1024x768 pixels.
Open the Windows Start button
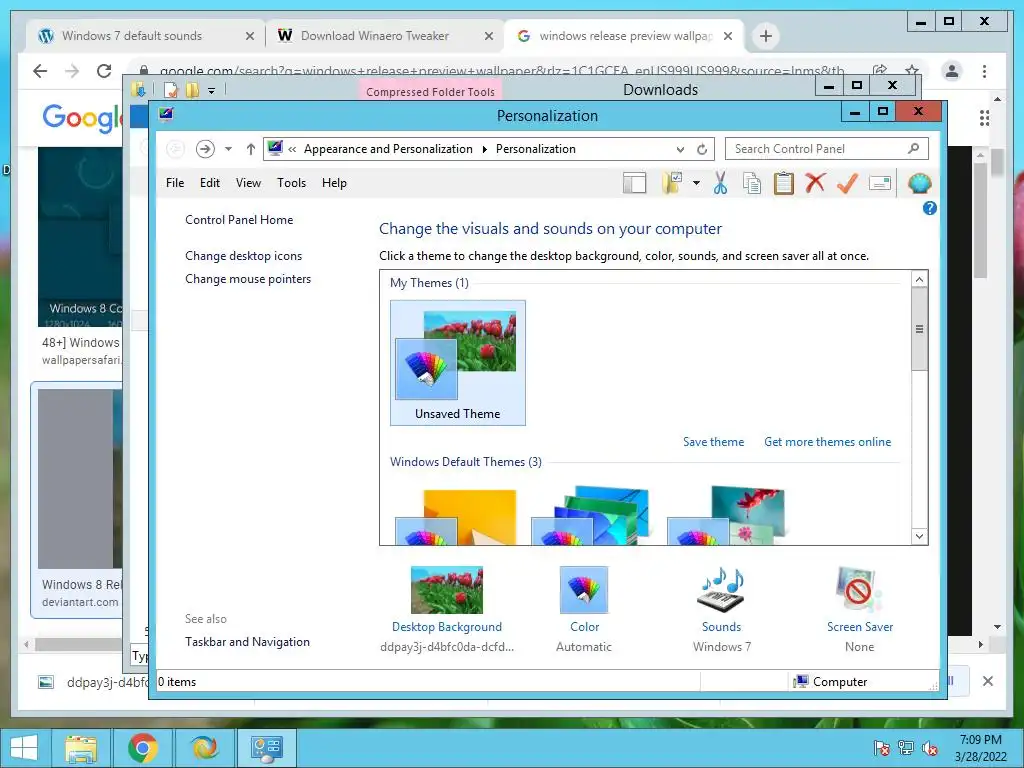click(24, 748)
